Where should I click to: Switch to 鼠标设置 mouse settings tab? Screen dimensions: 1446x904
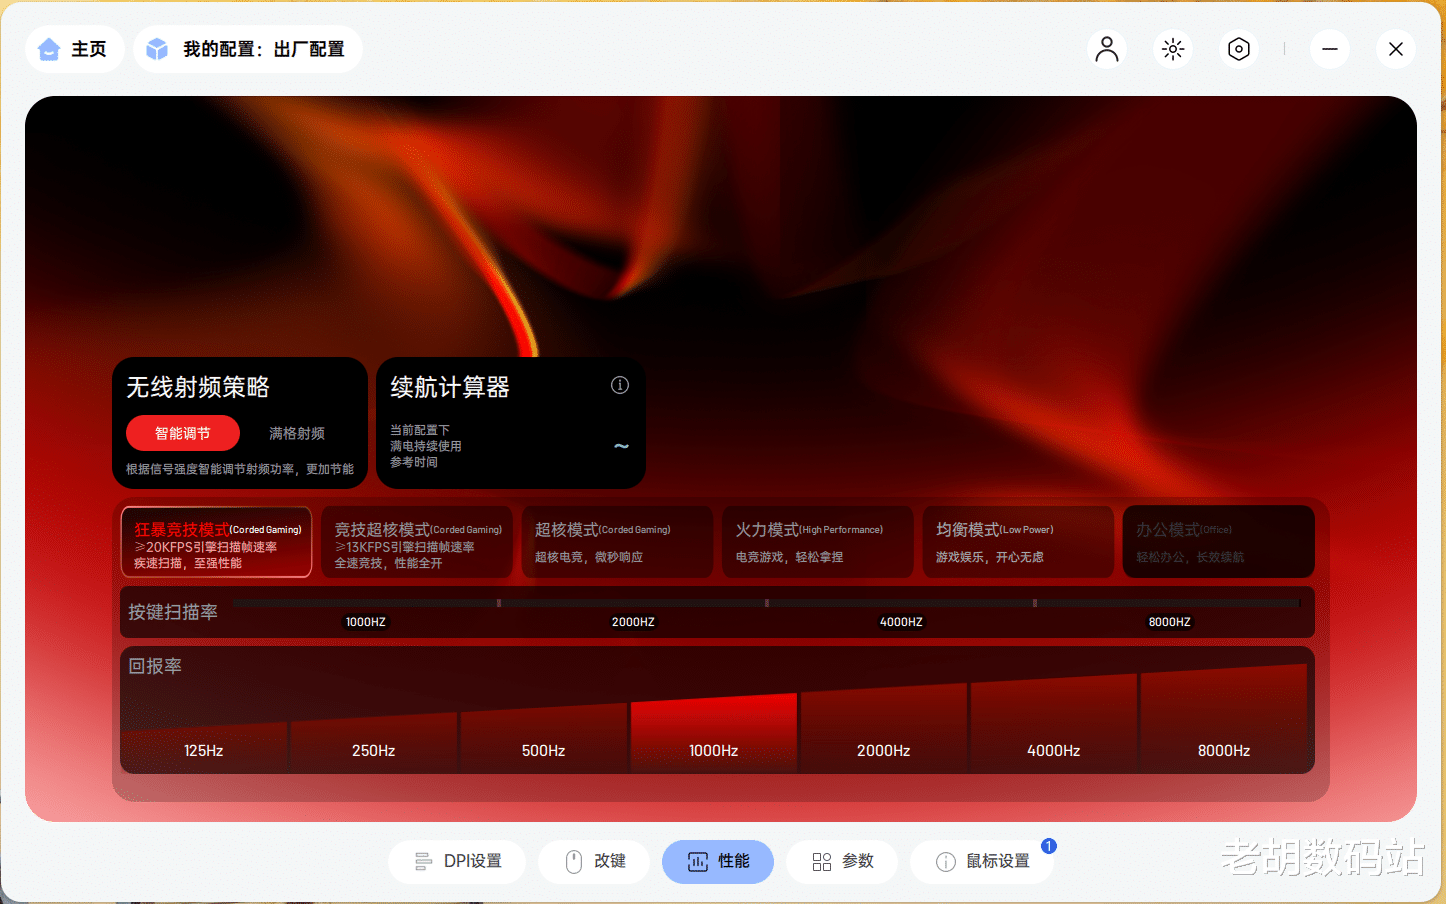pyautogui.click(x=982, y=861)
